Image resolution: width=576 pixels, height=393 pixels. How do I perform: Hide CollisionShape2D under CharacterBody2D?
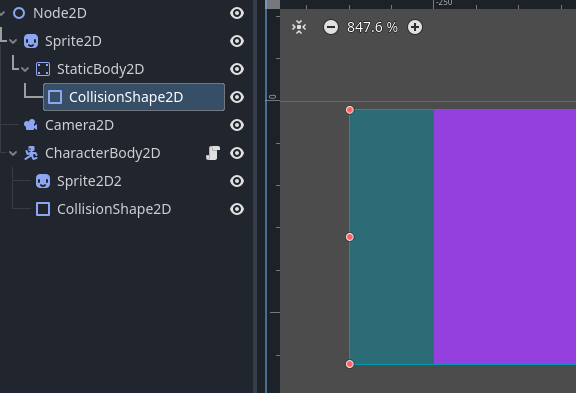(x=237, y=209)
